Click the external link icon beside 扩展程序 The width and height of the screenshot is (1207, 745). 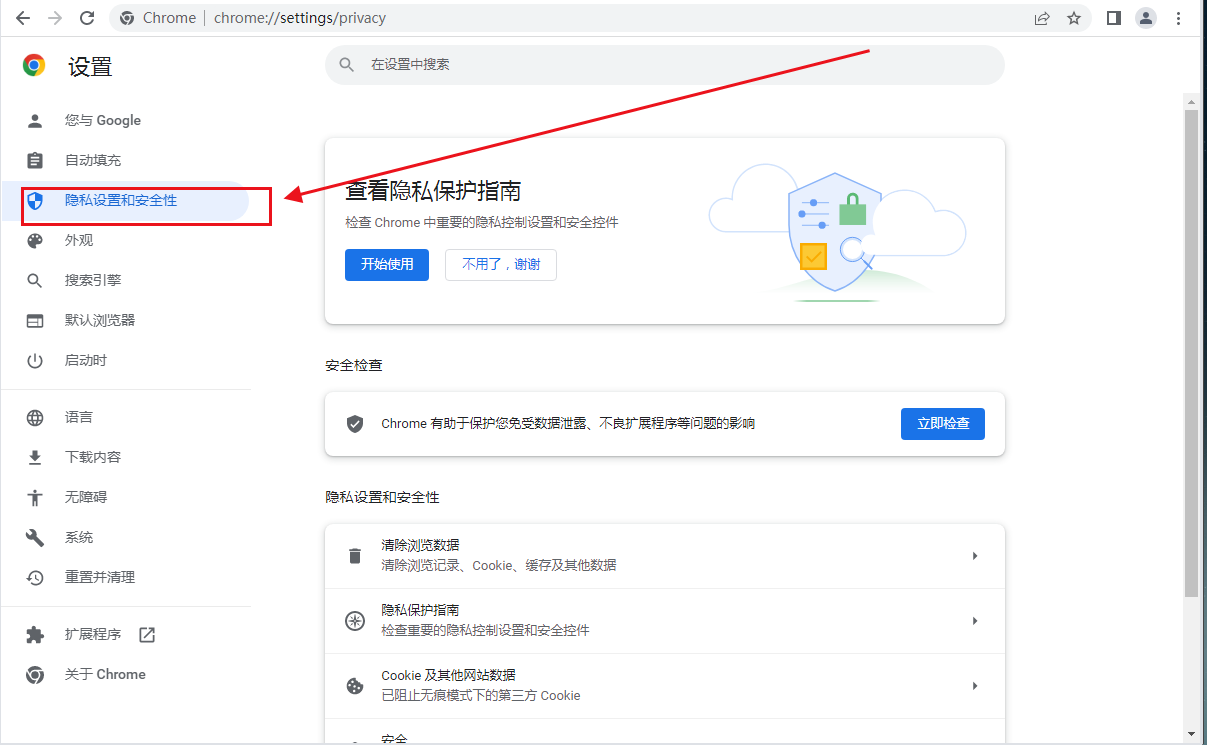(147, 635)
